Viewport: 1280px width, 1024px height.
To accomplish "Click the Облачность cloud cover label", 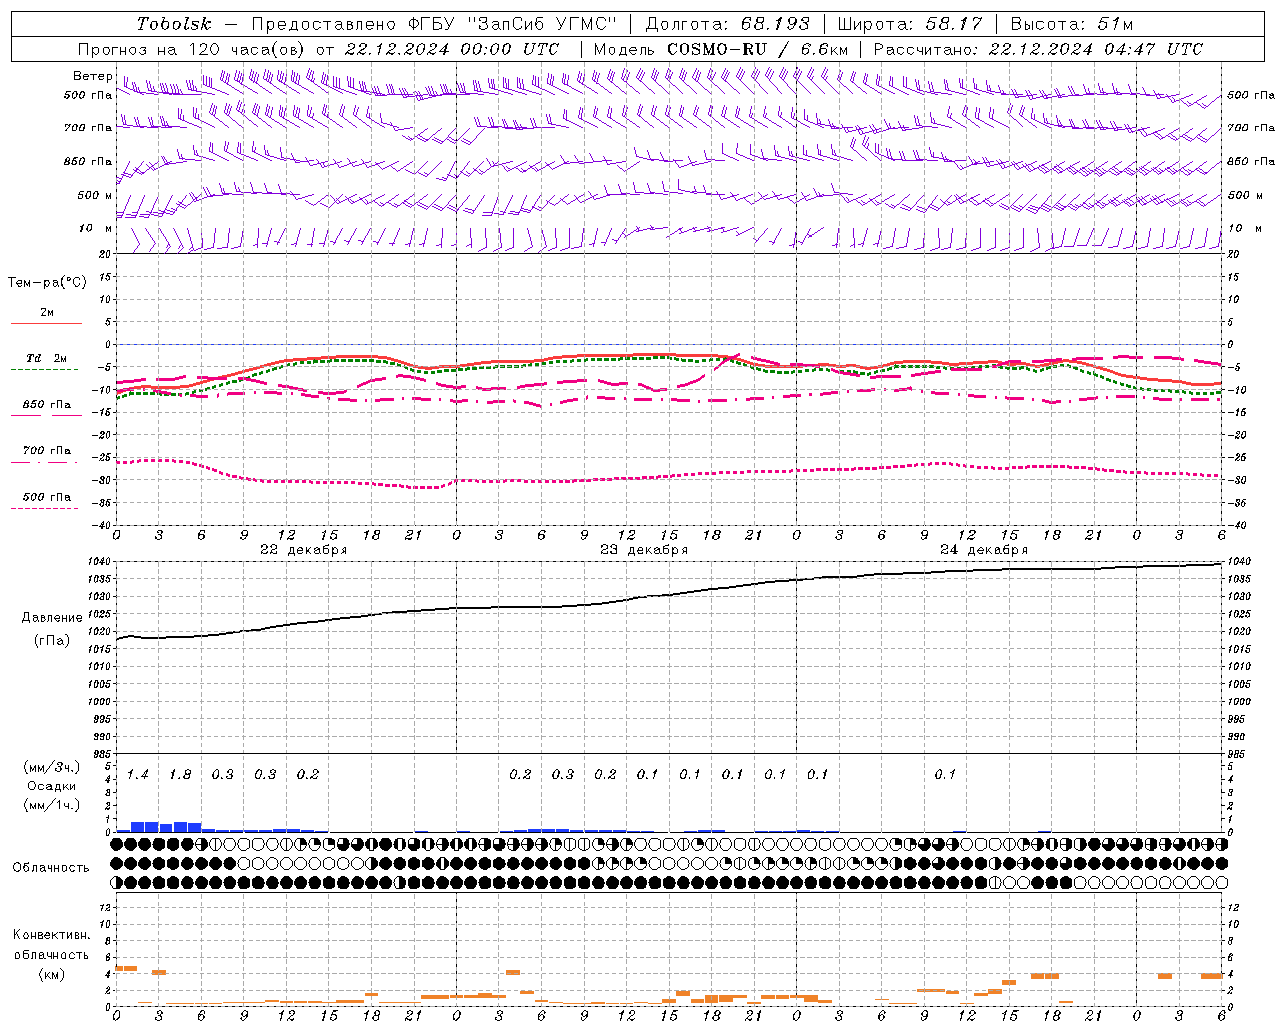I will (x=51, y=867).
